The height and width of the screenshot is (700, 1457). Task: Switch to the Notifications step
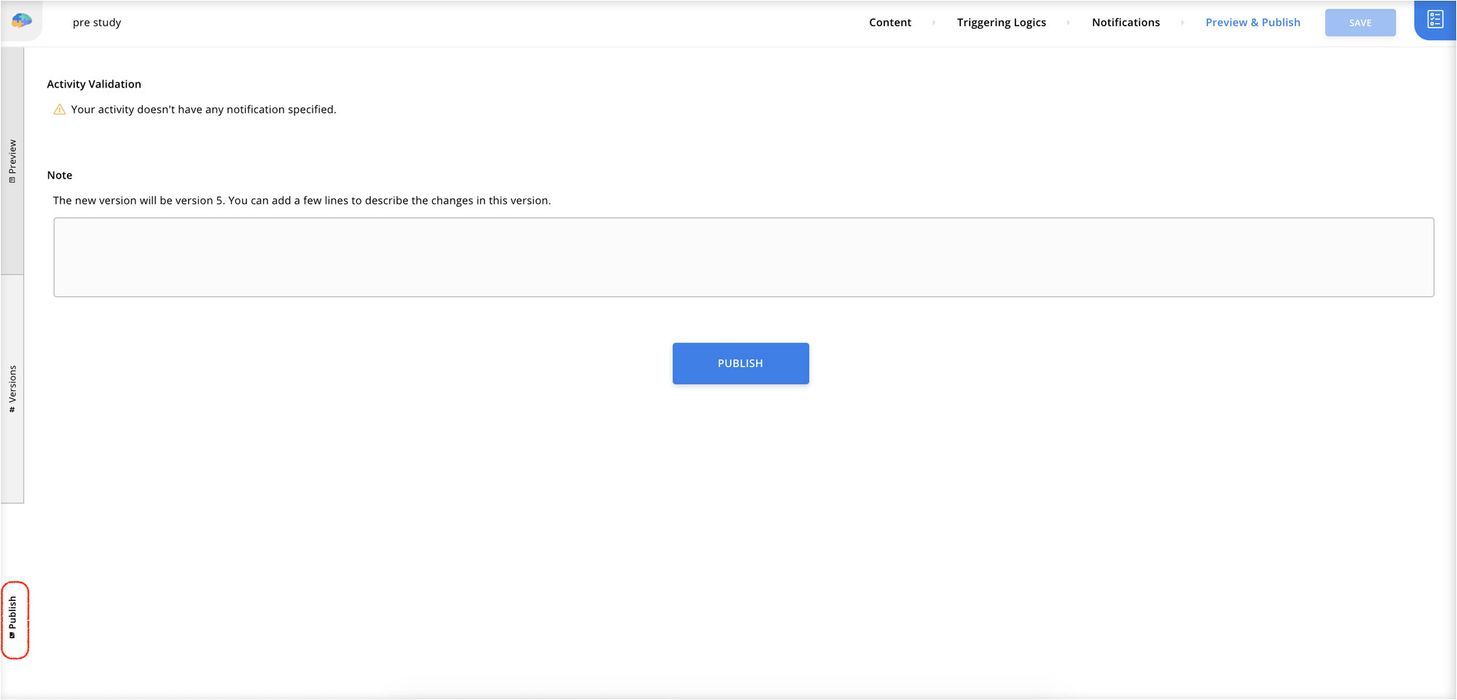[x=1125, y=22]
